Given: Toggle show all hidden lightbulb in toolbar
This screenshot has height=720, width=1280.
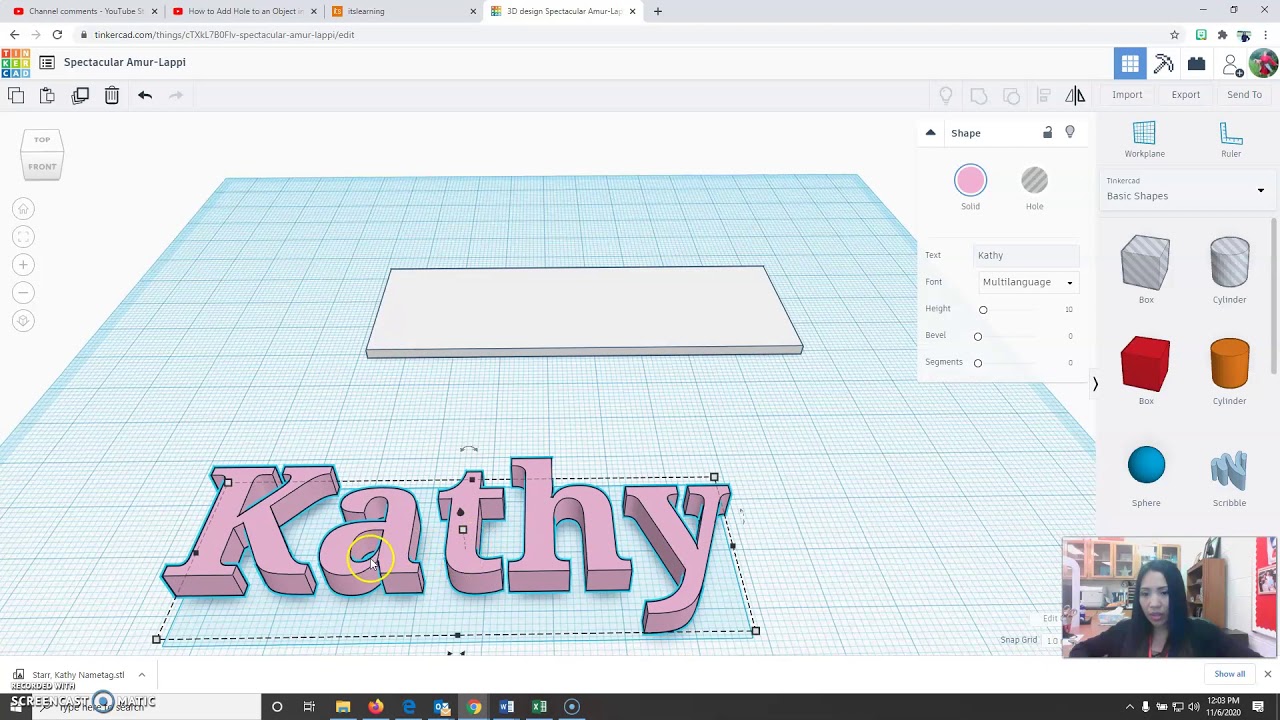Looking at the screenshot, I should click(946, 95).
